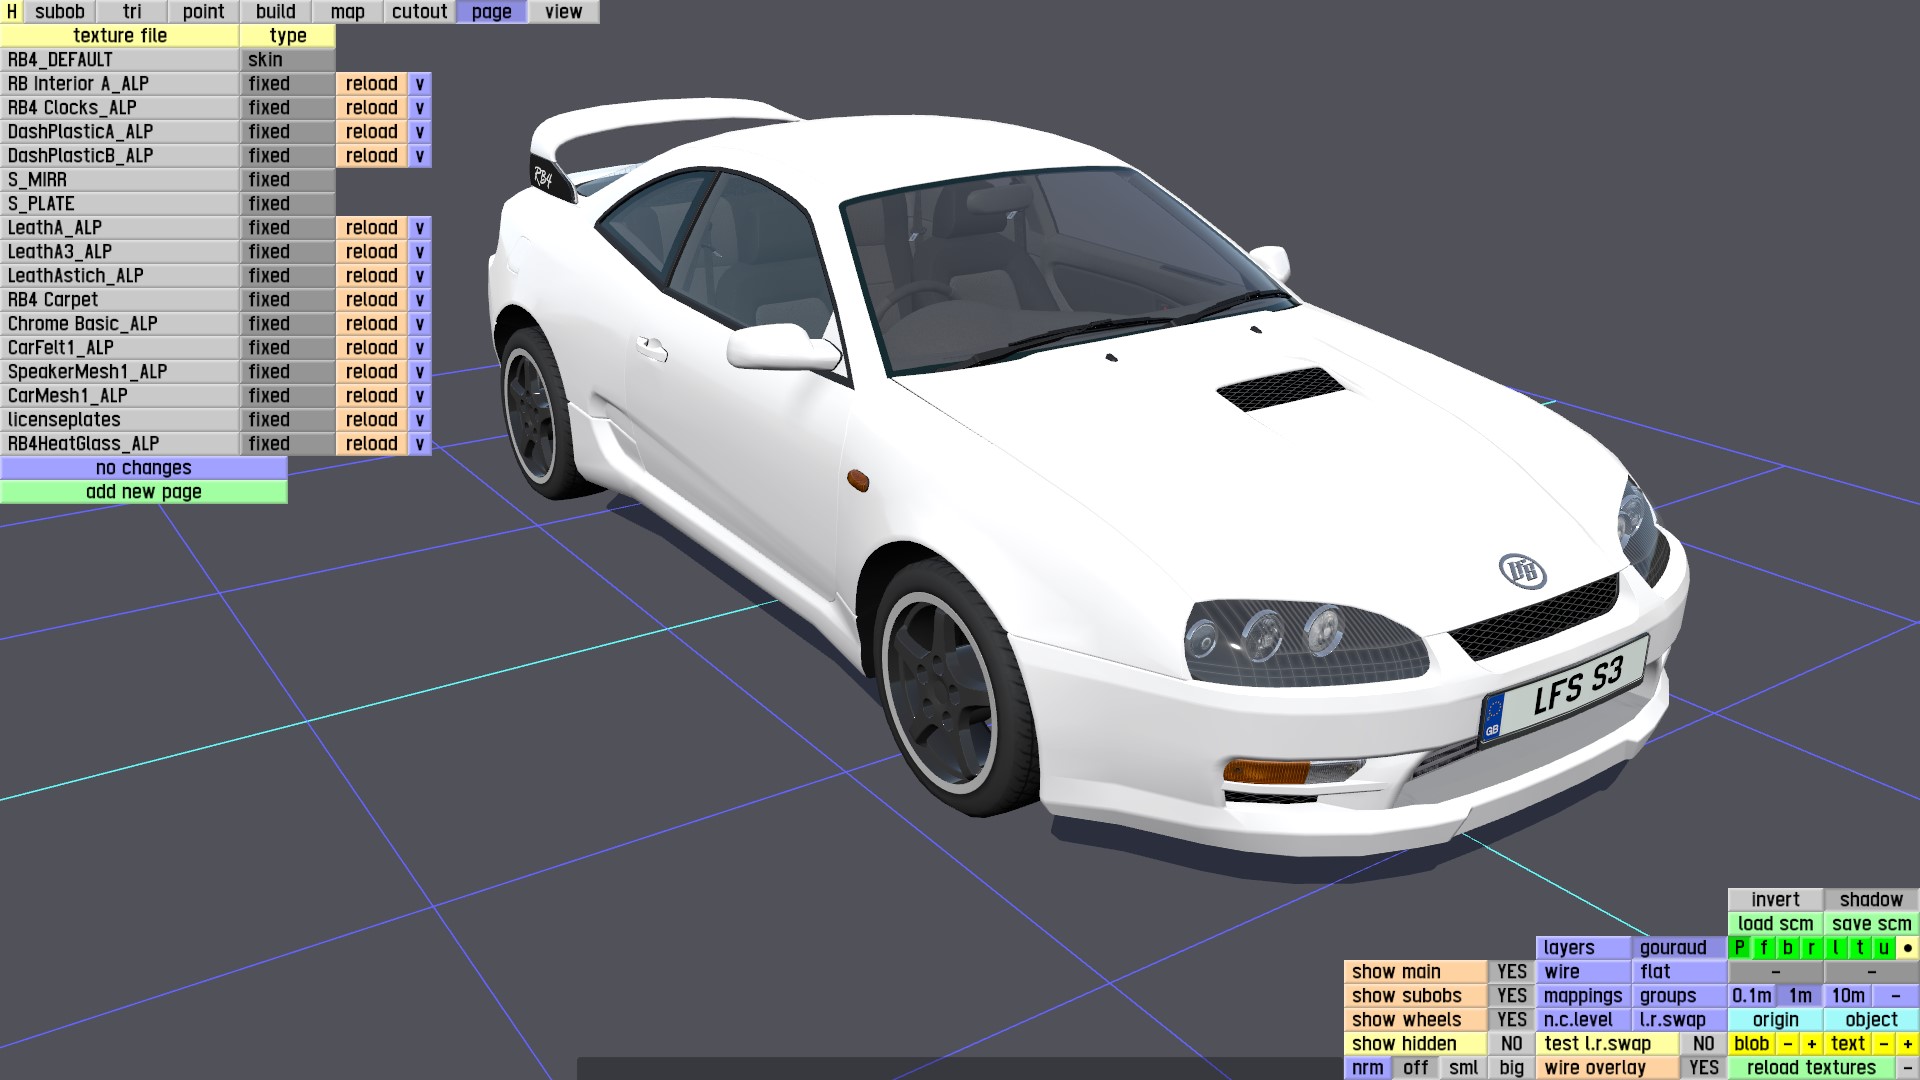Reload the RB4HeatGlass_ALP texture
This screenshot has height=1080, width=1920.
coord(371,444)
